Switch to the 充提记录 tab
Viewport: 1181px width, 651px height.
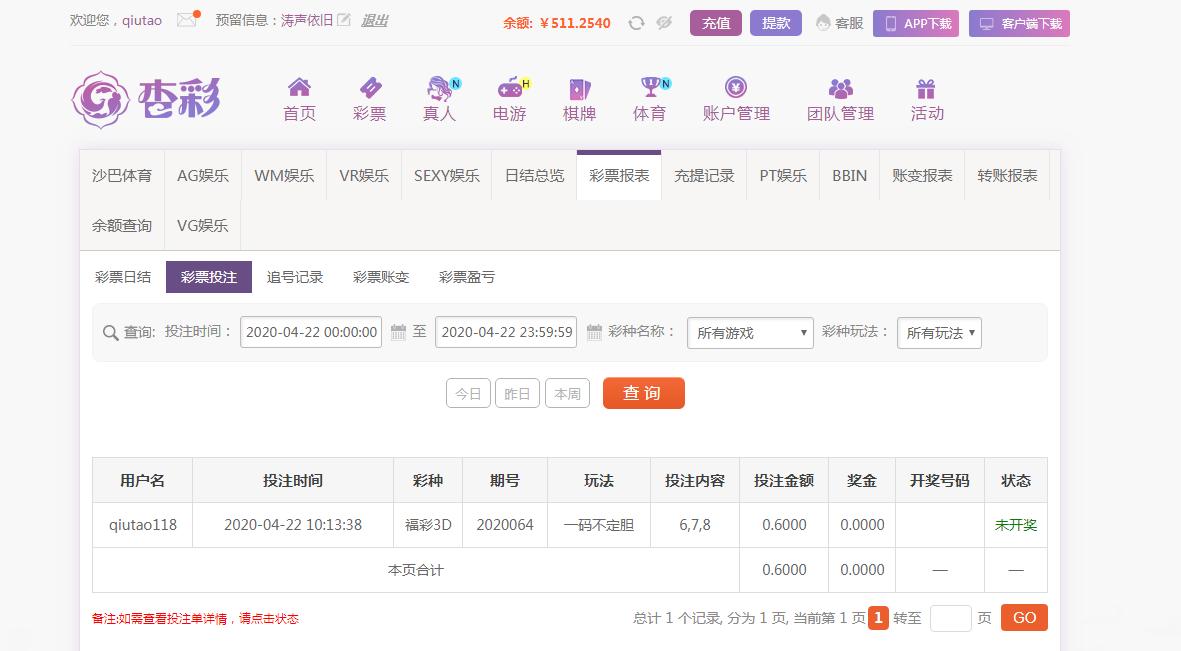704,176
